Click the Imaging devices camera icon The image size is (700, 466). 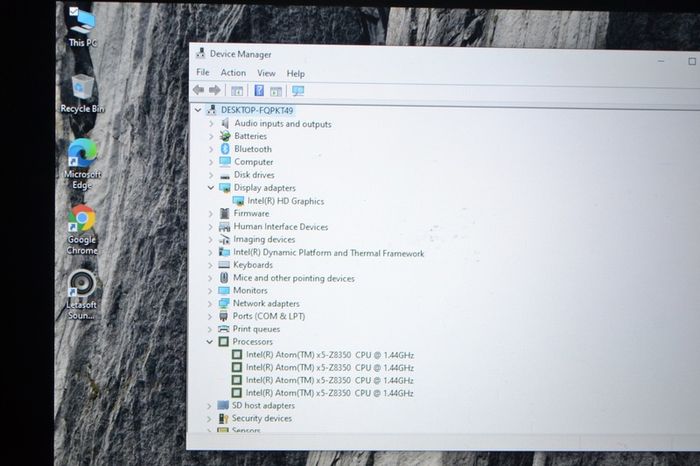click(x=224, y=239)
